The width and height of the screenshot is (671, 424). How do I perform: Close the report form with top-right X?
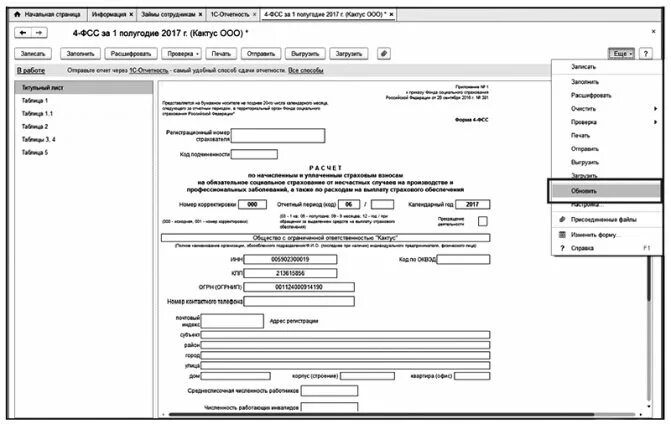point(653,31)
